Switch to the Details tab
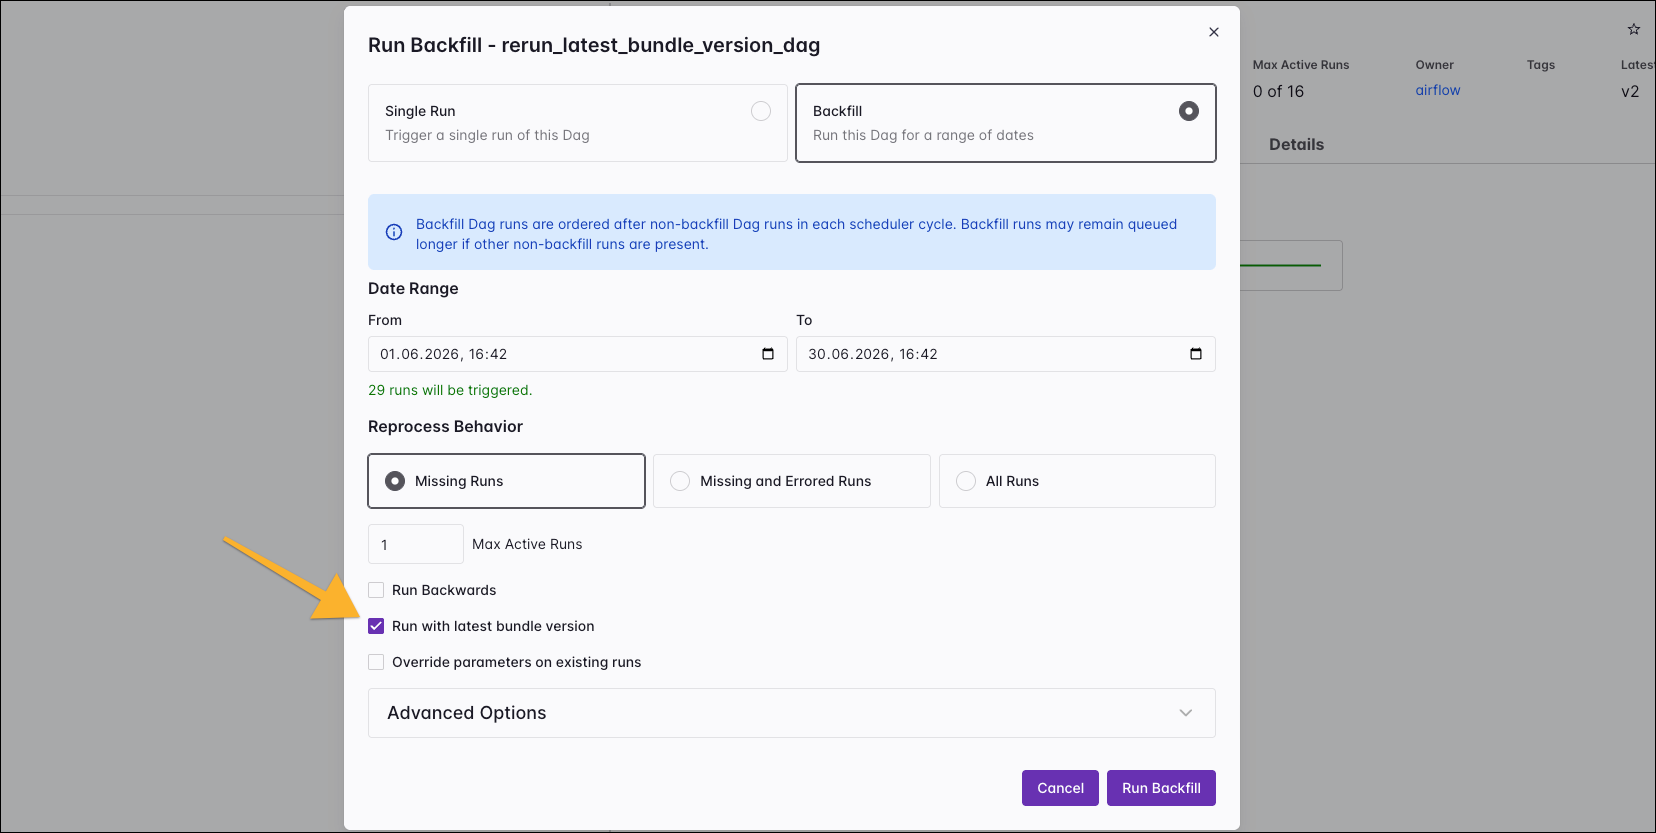 pyautogui.click(x=1296, y=144)
